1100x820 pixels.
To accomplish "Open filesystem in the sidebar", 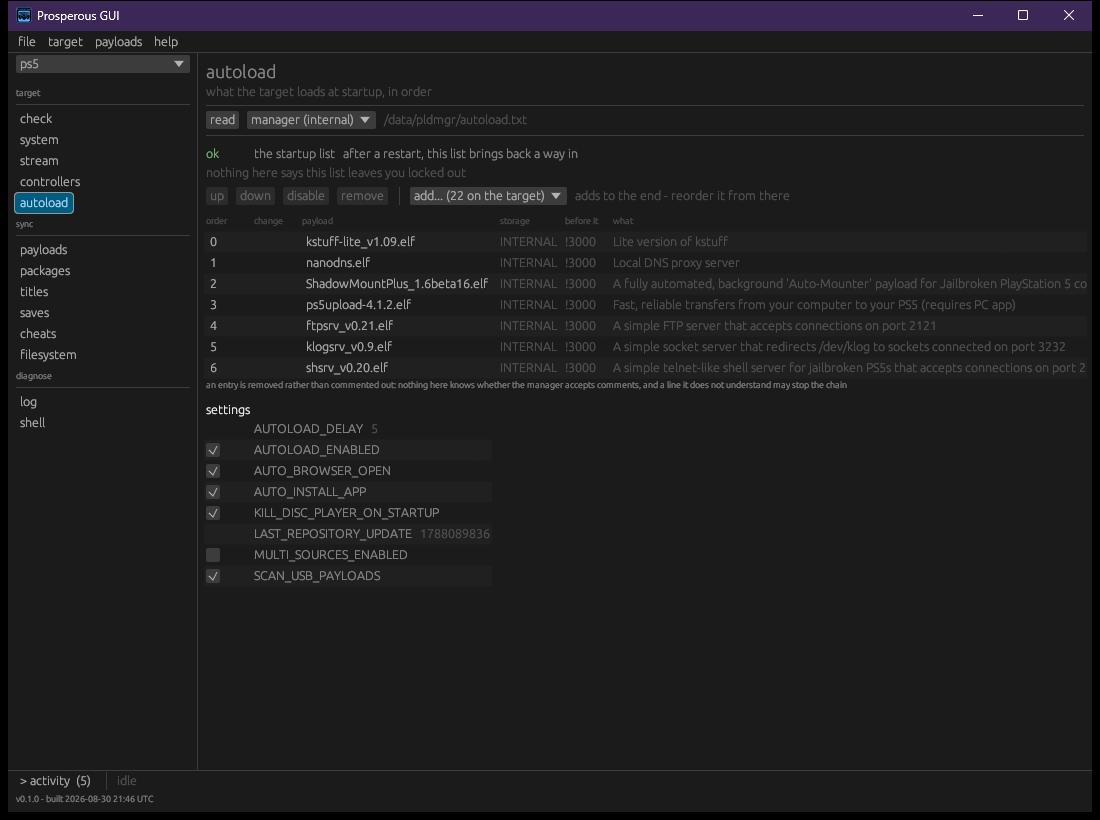I will [x=48, y=355].
